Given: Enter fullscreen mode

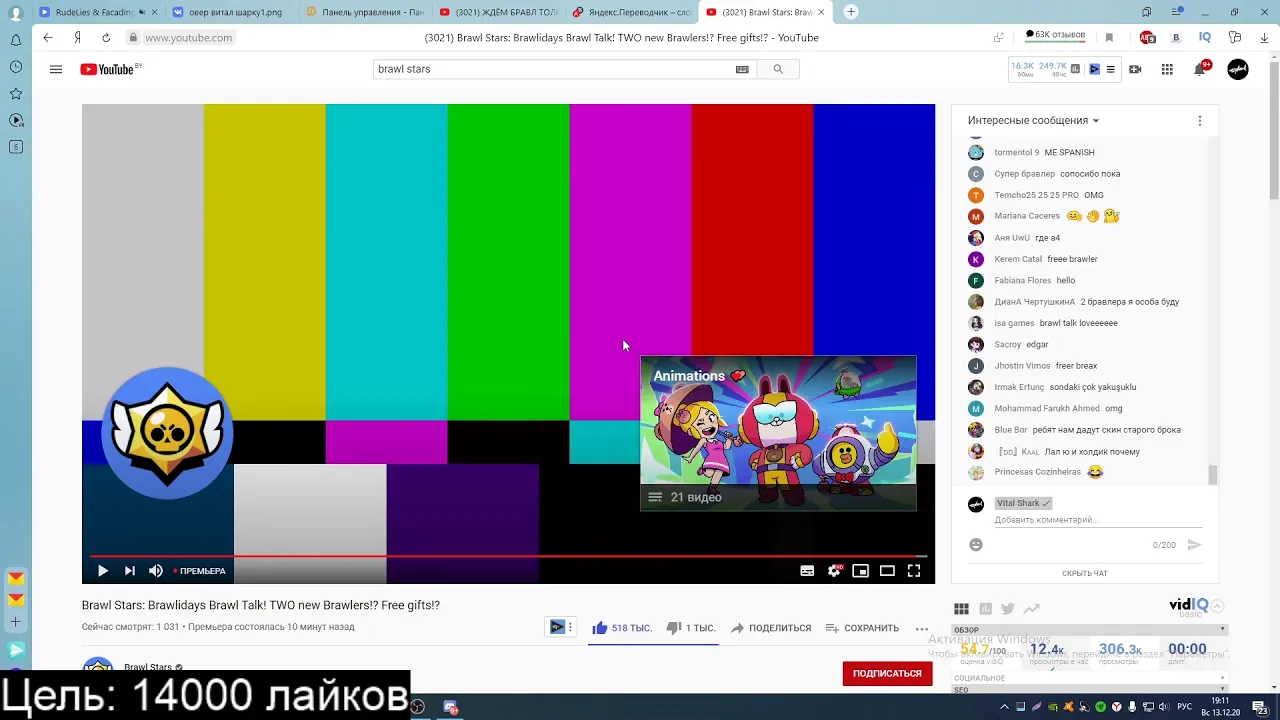Looking at the screenshot, I should pos(914,571).
